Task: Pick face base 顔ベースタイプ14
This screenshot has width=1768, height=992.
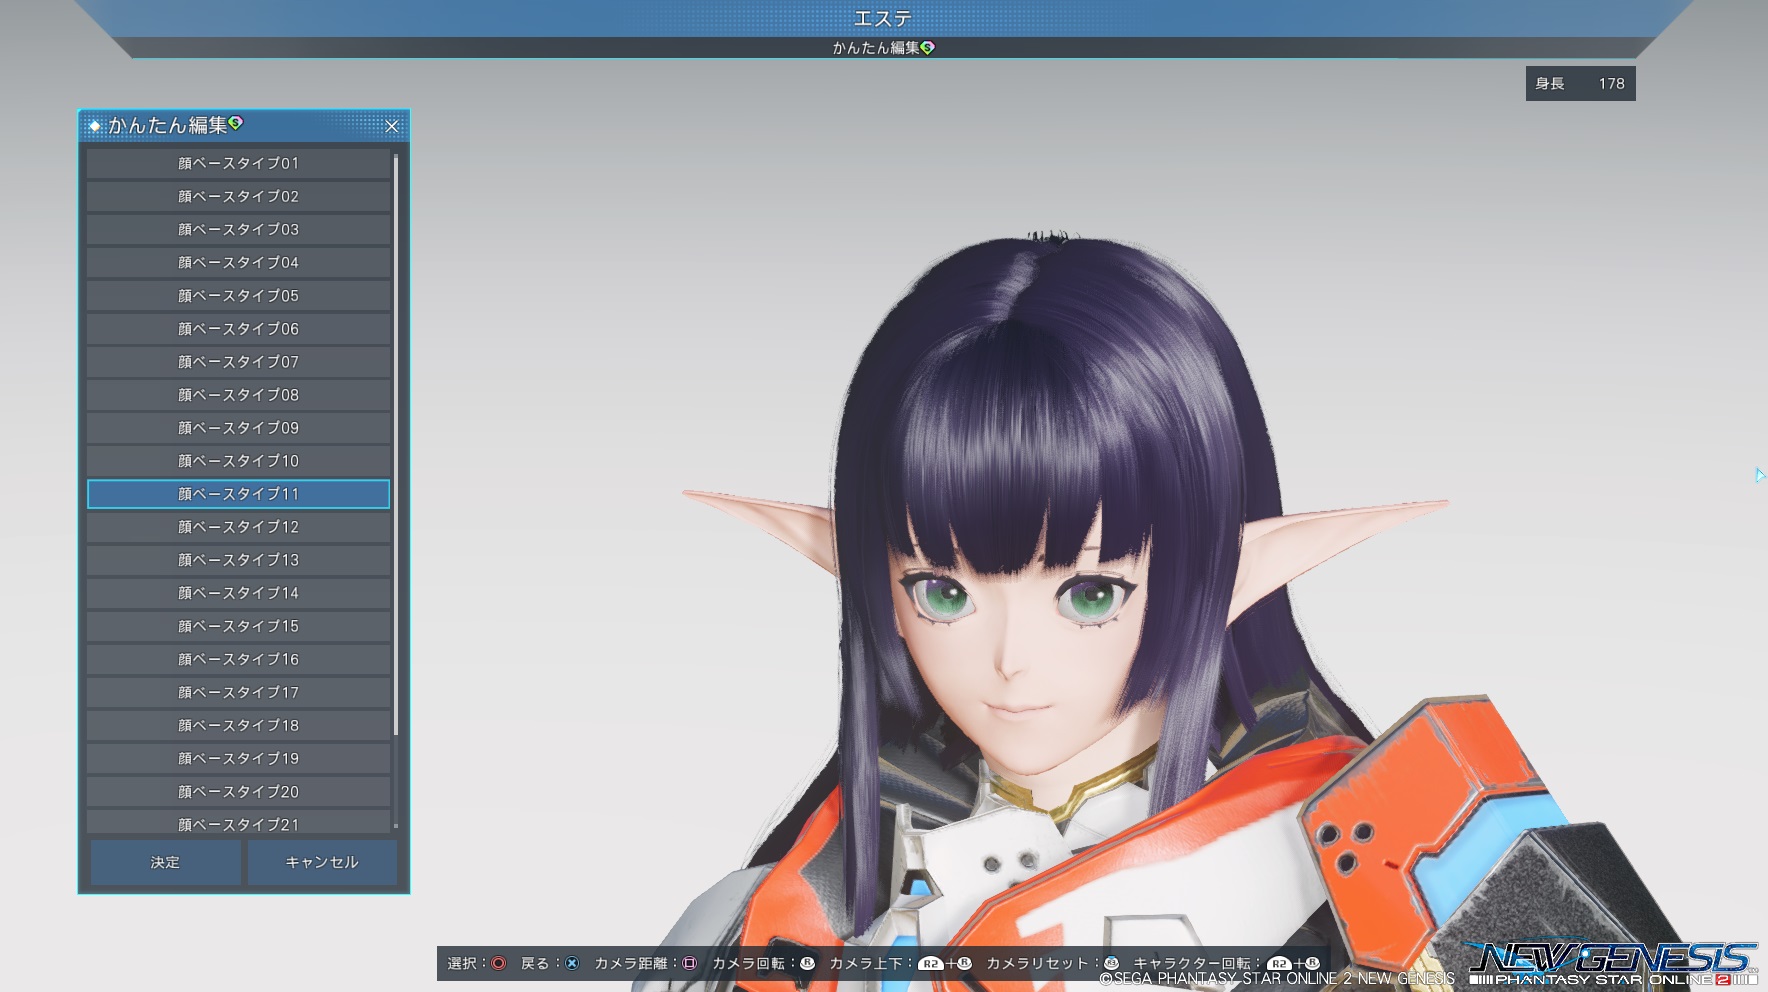Action: point(238,592)
